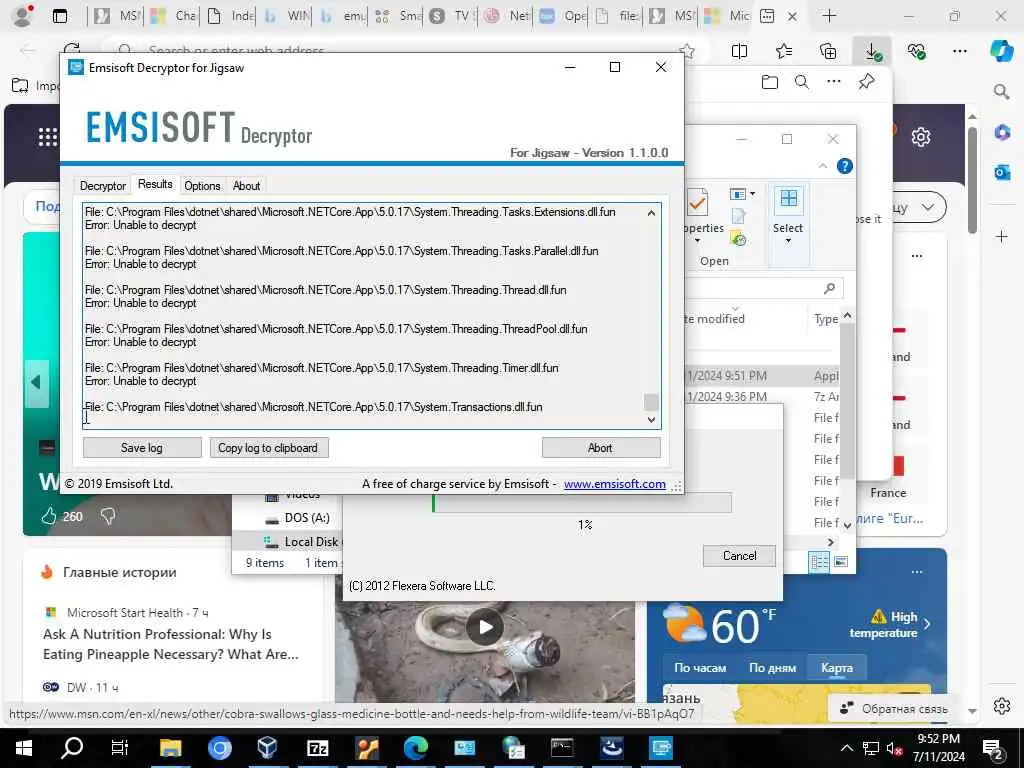Open the Edge Collections icon
The height and width of the screenshot is (768, 1024).
point(827,52)
